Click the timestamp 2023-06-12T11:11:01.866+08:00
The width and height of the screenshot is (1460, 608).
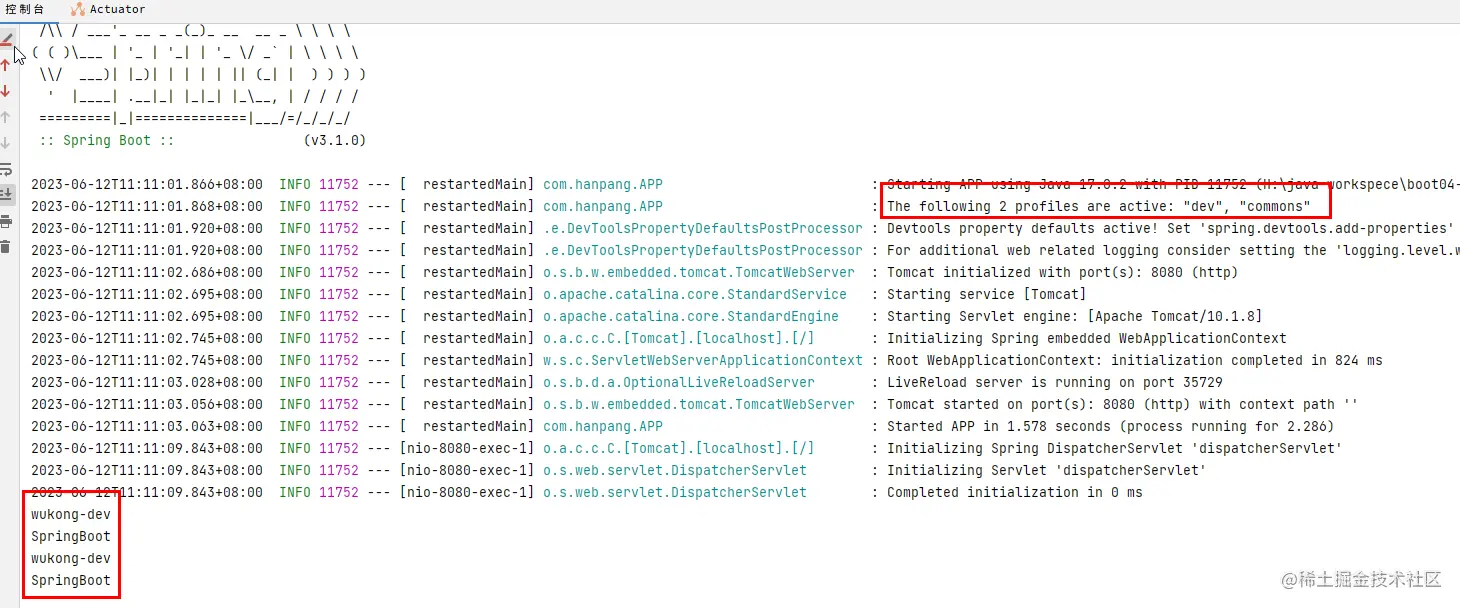tap(147, 184)
